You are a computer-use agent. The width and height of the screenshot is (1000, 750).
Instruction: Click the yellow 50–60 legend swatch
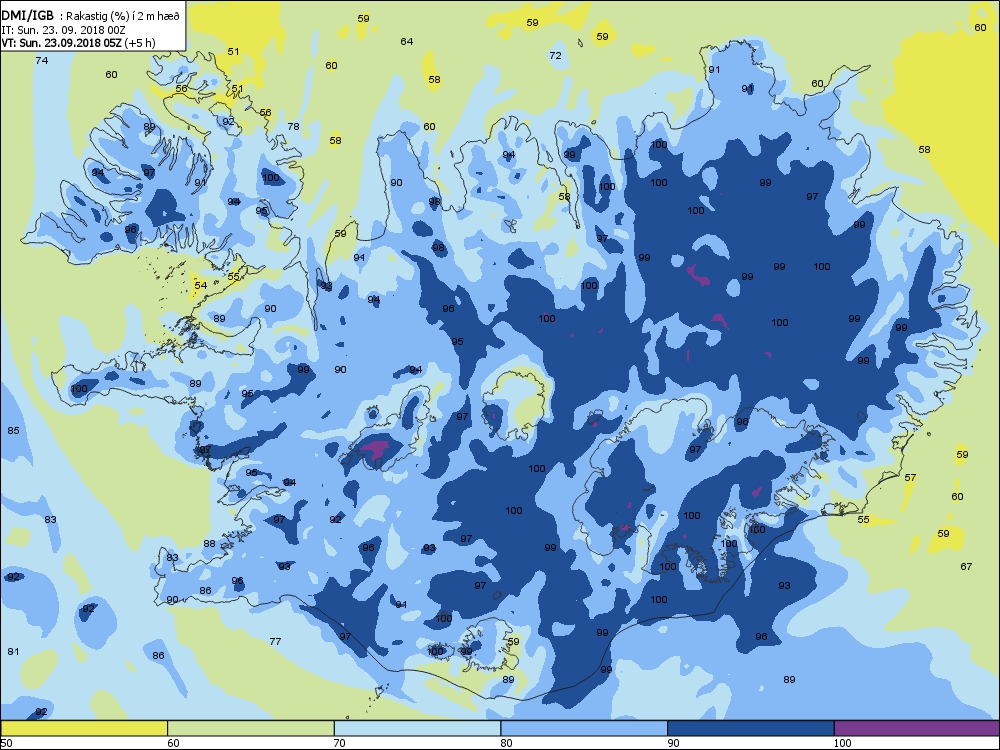[84, 728]
